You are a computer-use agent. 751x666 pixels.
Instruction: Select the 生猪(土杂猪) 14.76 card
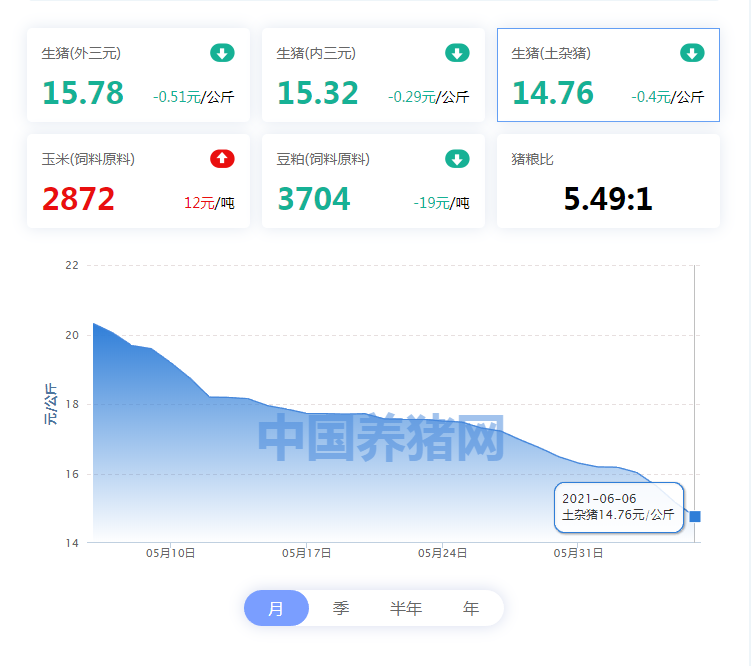point(608,75)
